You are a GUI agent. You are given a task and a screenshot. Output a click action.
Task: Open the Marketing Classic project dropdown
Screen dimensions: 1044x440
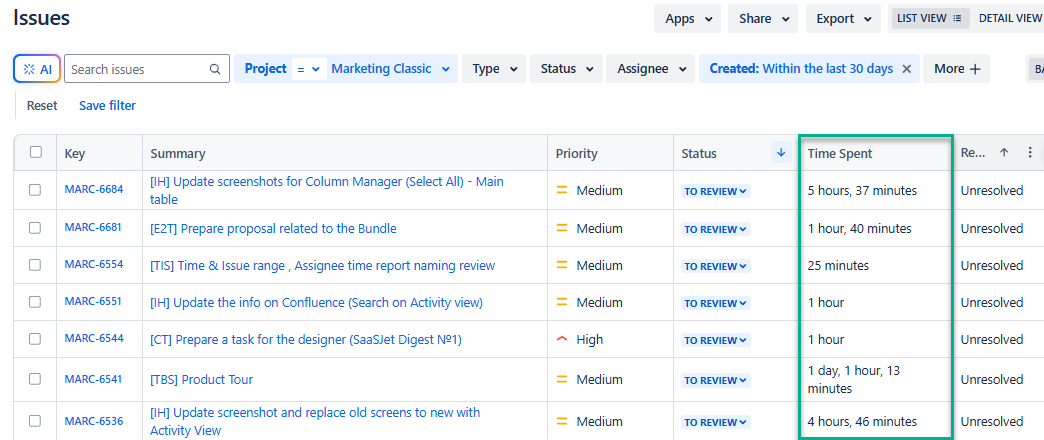pos(390,69)
